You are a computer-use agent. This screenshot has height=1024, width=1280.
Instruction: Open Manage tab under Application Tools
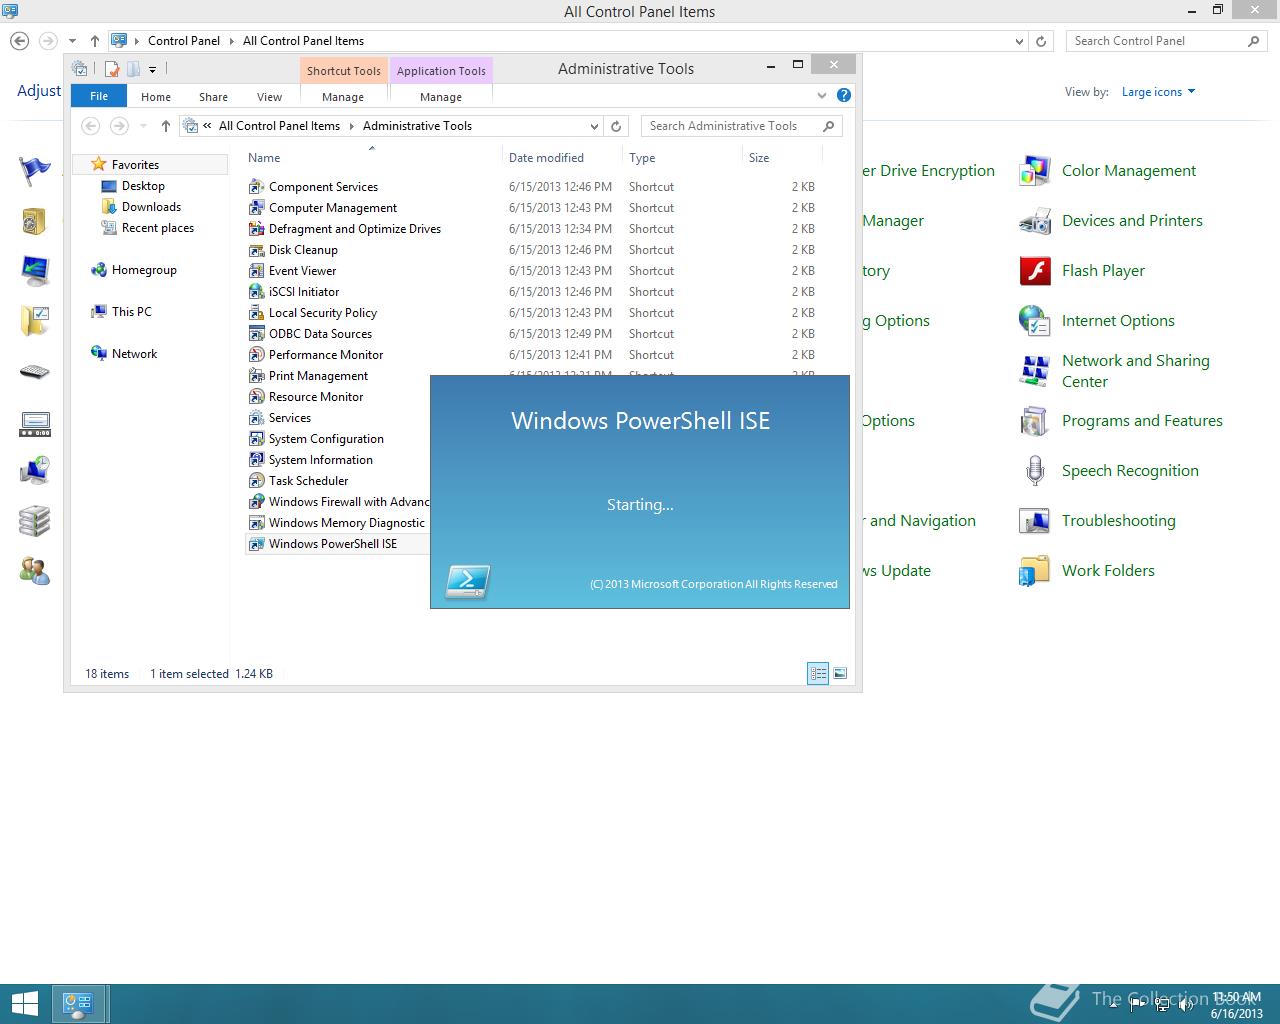point(441,97)
